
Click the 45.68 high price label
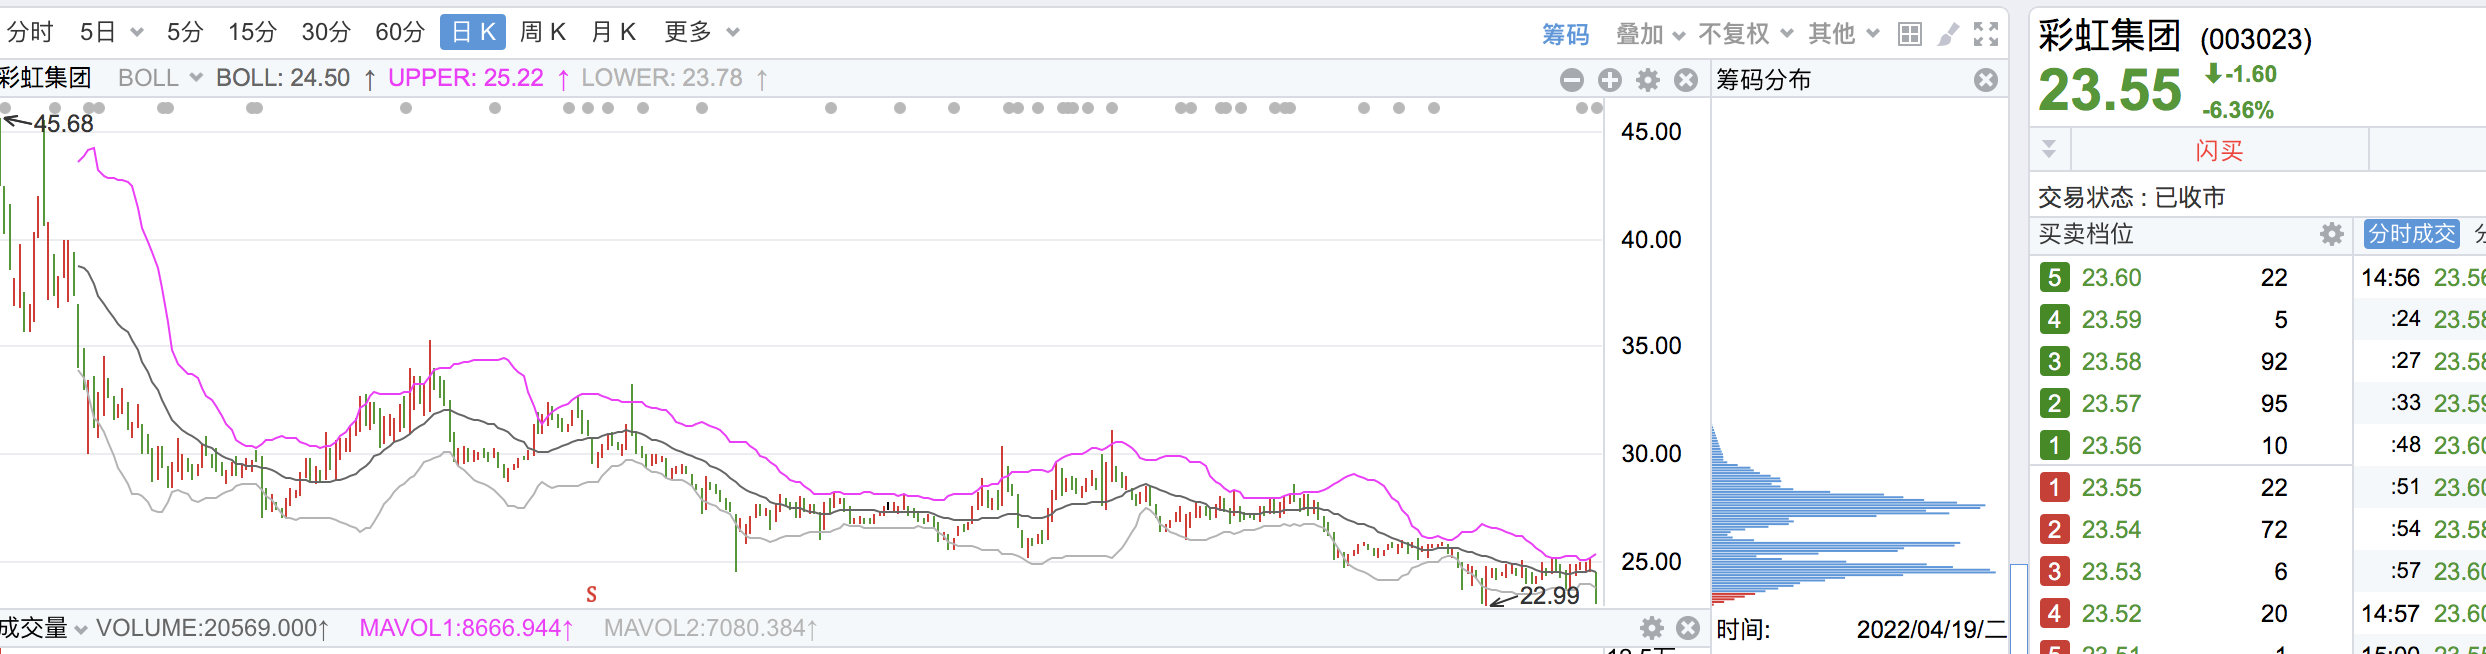click(x=63, y=124)
